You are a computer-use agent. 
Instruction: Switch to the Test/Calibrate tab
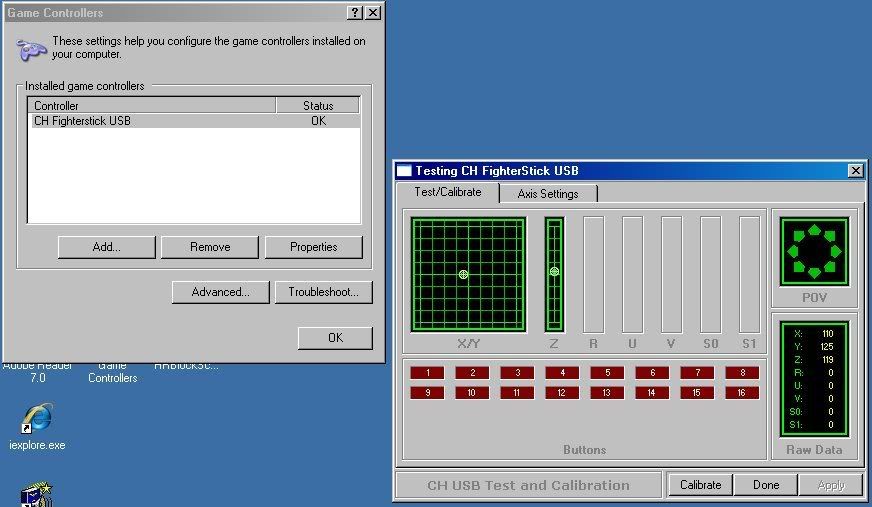tap(448, 192)
